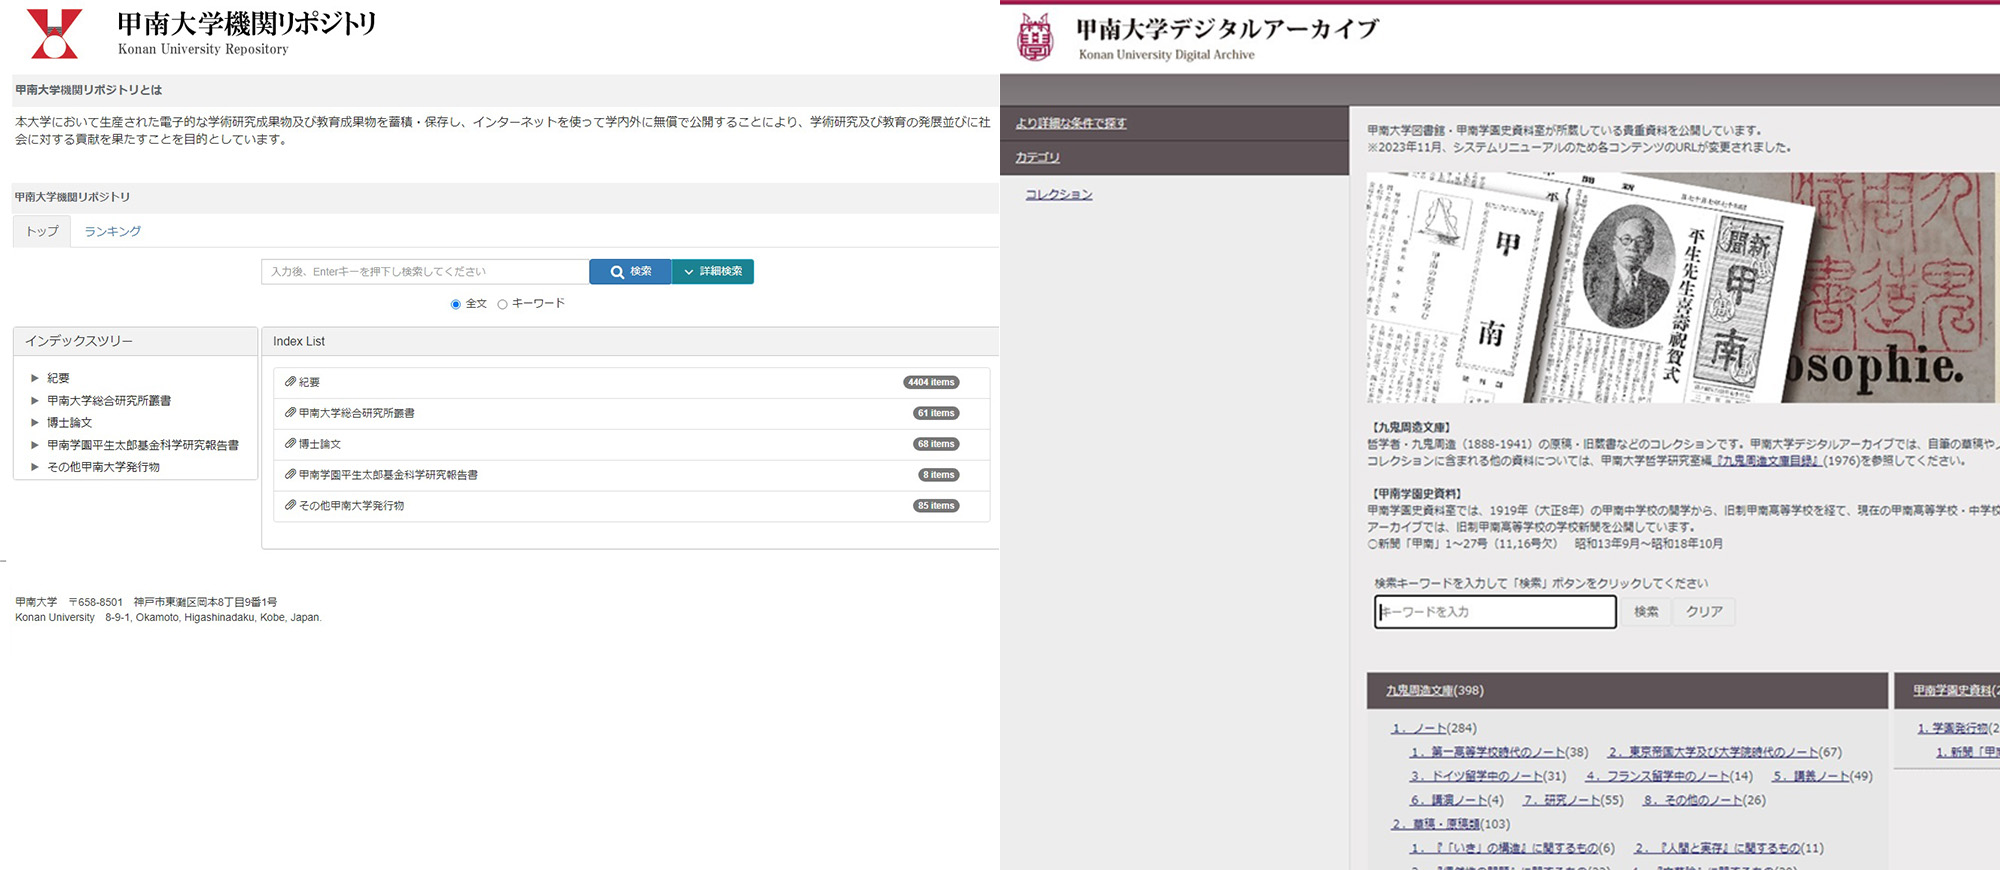The height and width of the screenshot is (870, 2000).
Task: Click the 甲南大学機関リポジトリ site title
Action: [x=246, y=24]
